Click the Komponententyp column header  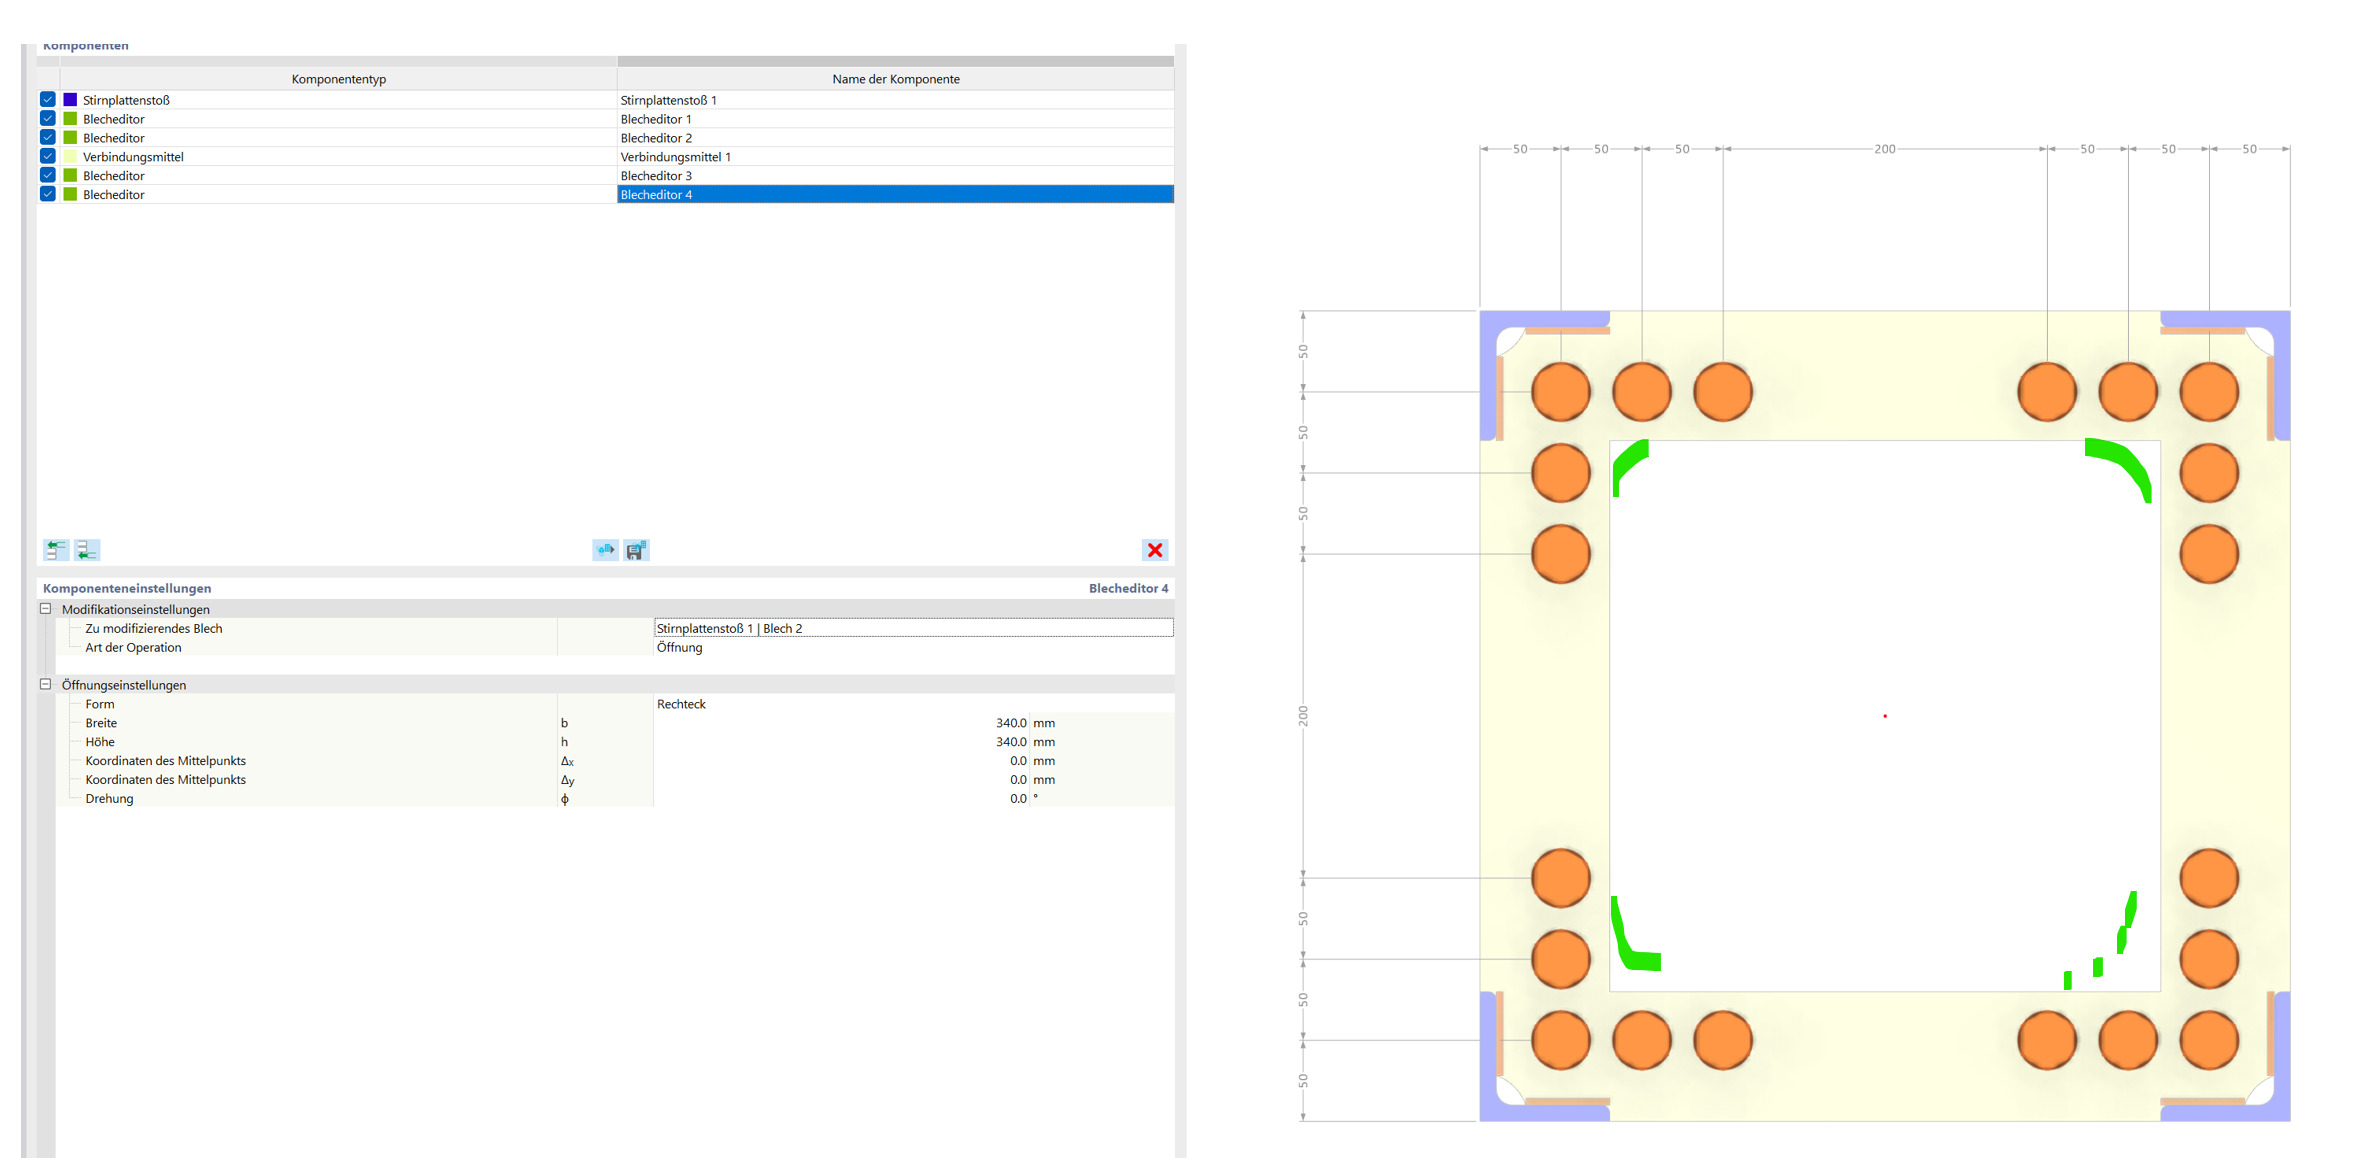pyautogui.click(x=338, y=79)
